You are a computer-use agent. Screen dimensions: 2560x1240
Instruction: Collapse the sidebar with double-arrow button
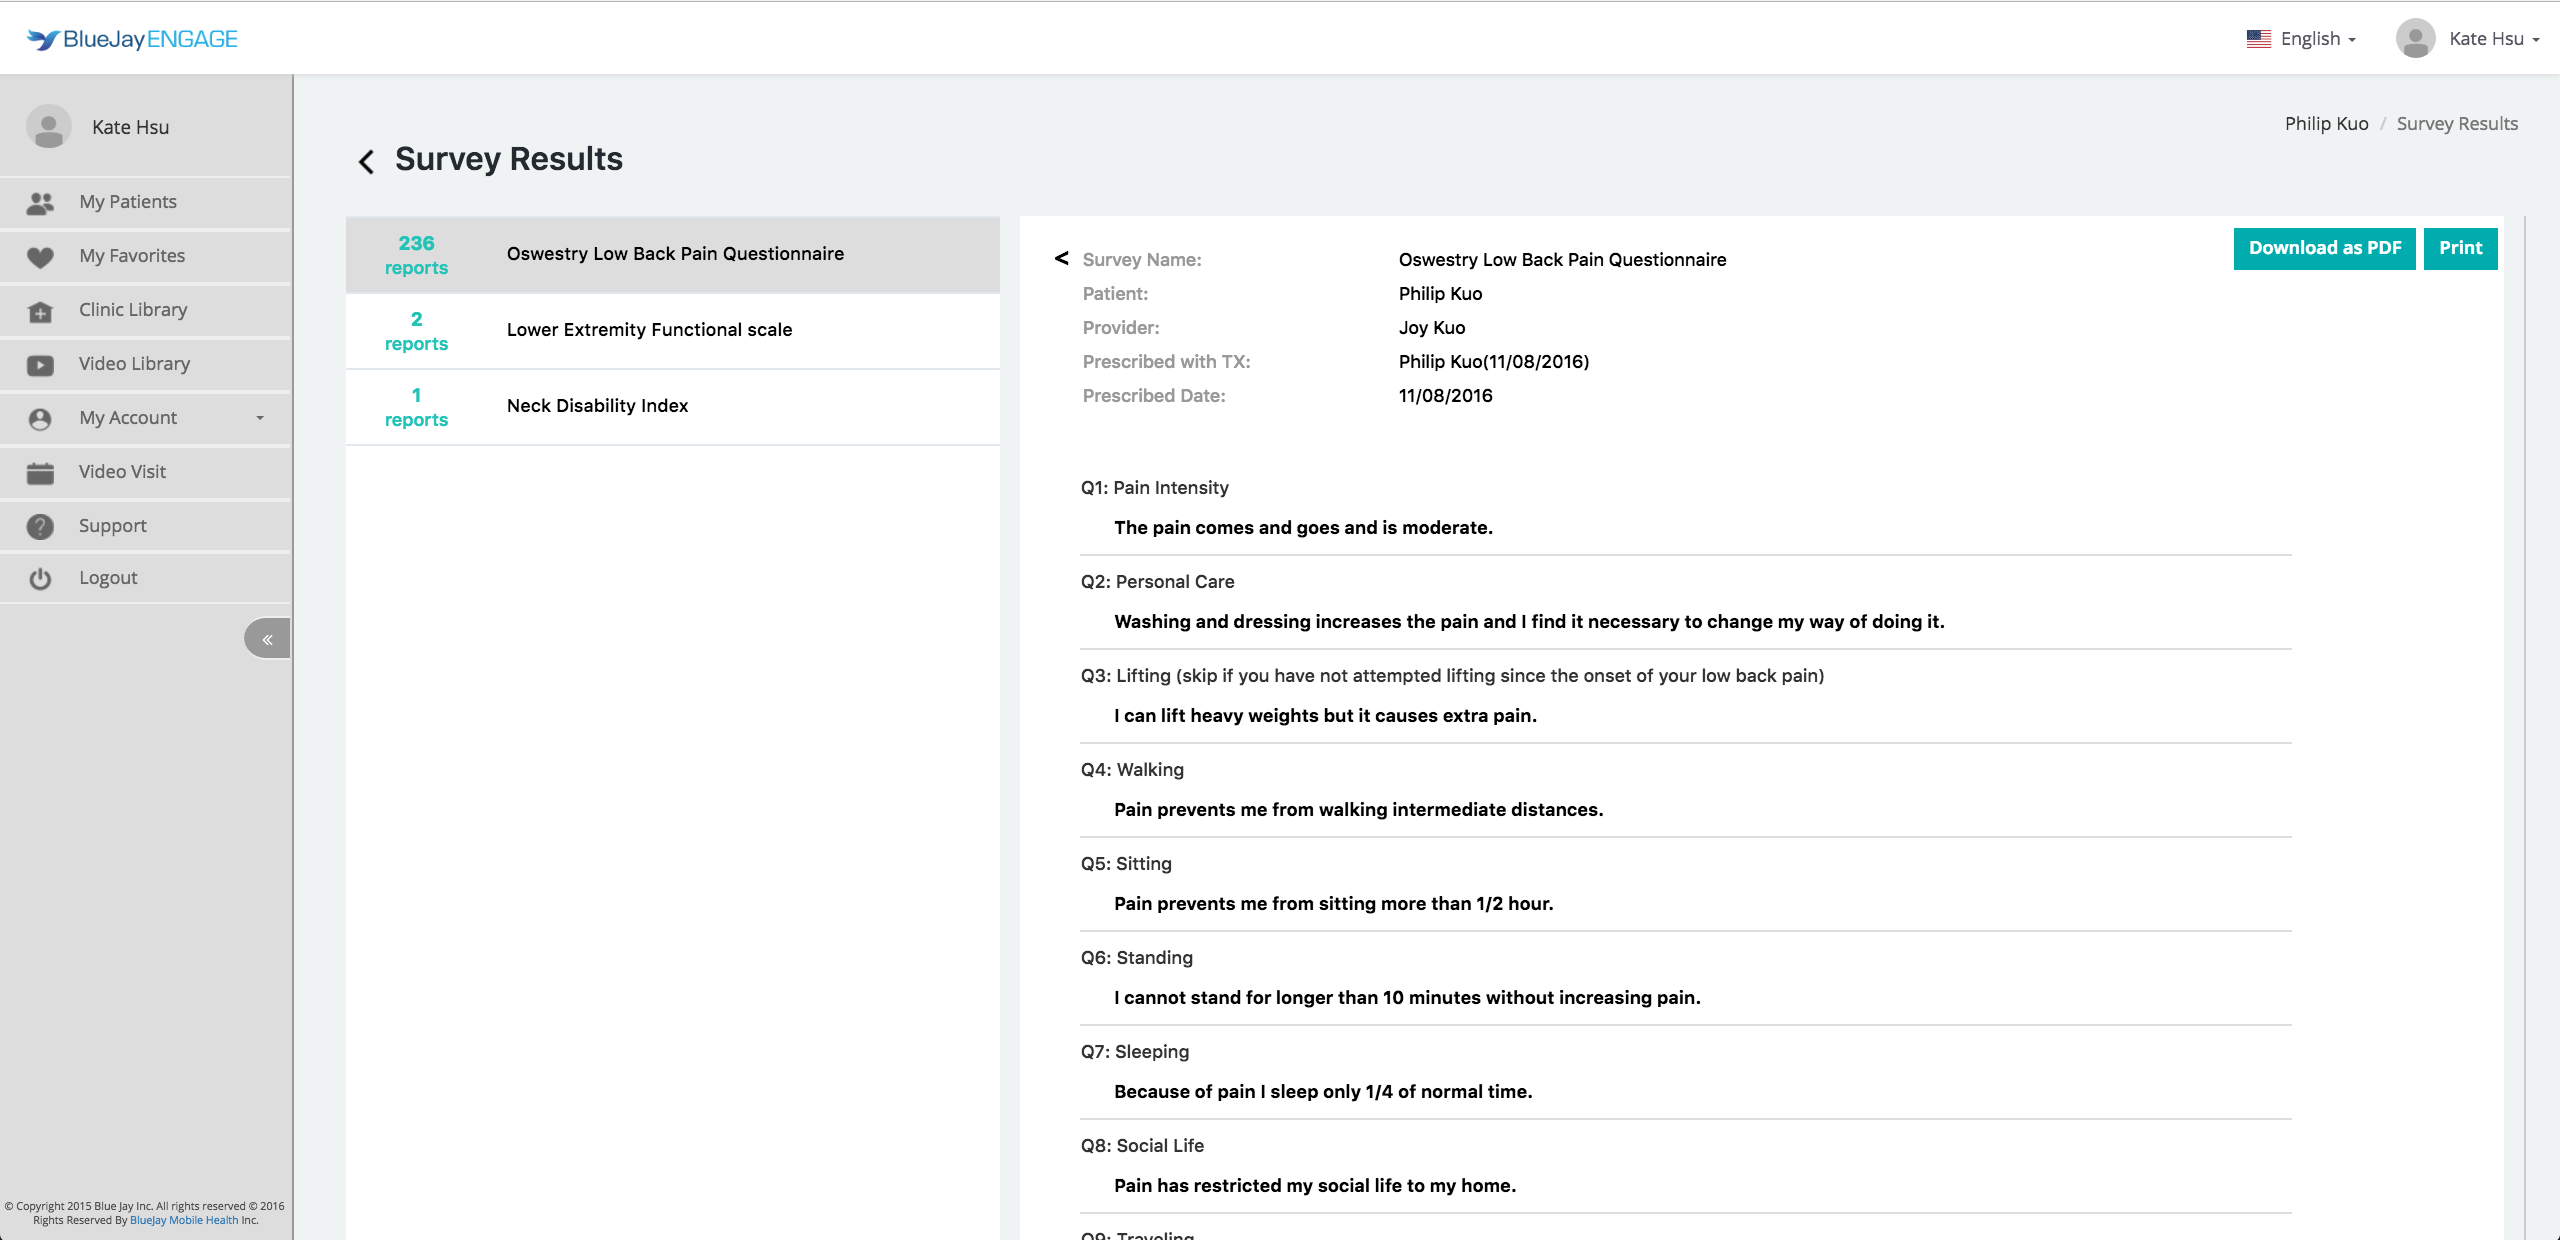(x=267, y=640)
